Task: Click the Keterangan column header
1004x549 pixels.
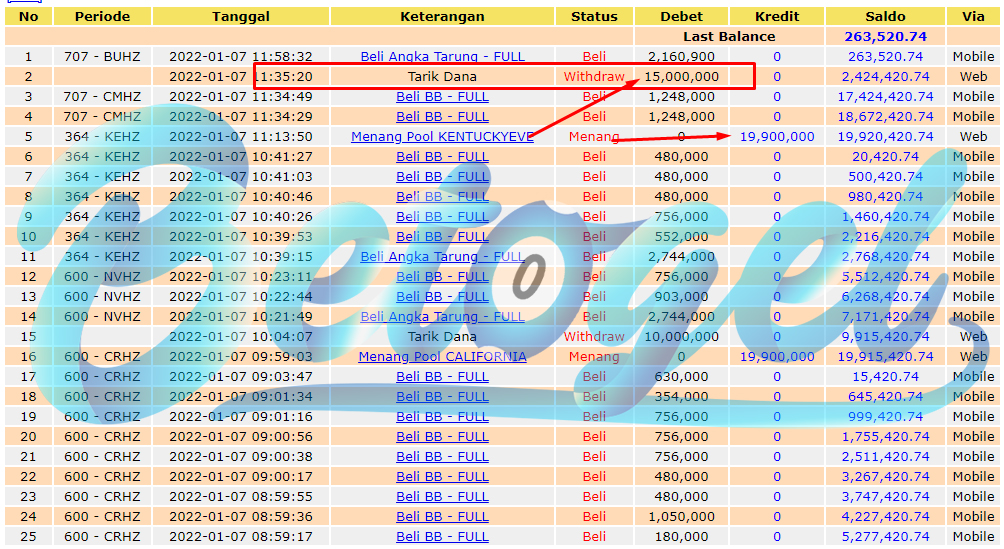Action: (442, 17)
